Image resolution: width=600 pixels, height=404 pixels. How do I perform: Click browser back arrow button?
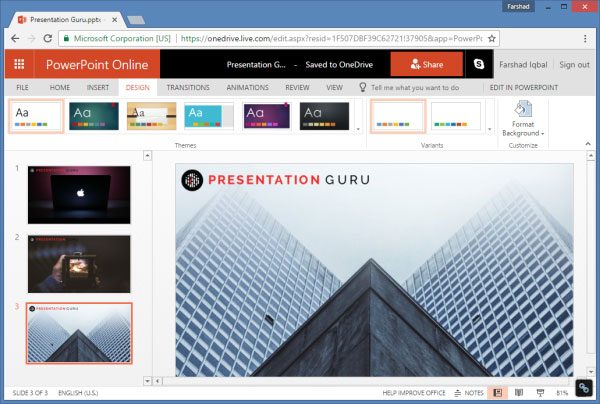[x=14, y=39]
